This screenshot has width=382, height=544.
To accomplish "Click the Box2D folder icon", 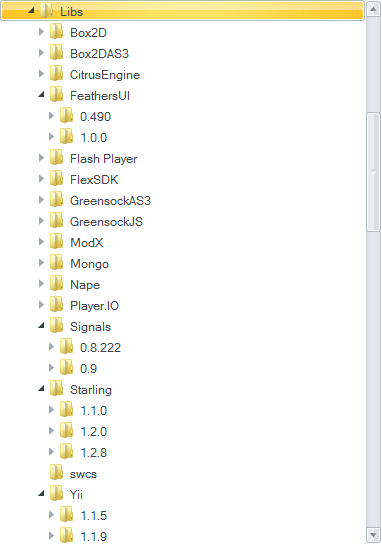I will coord(57,32).
